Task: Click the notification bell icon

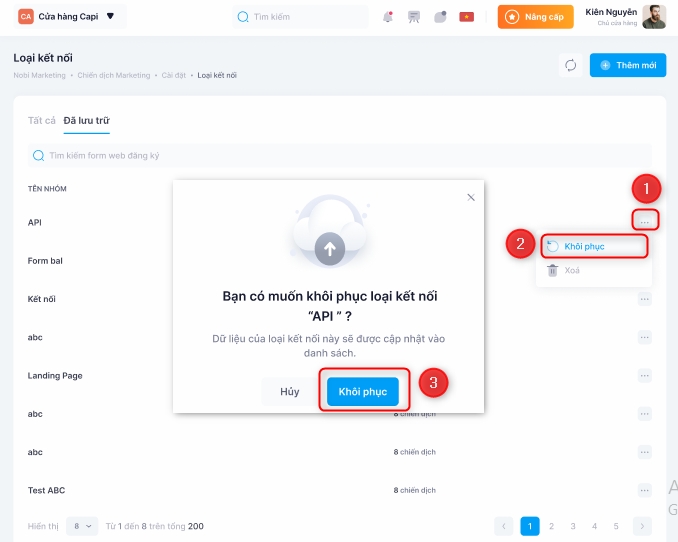Action: (388, 17)
